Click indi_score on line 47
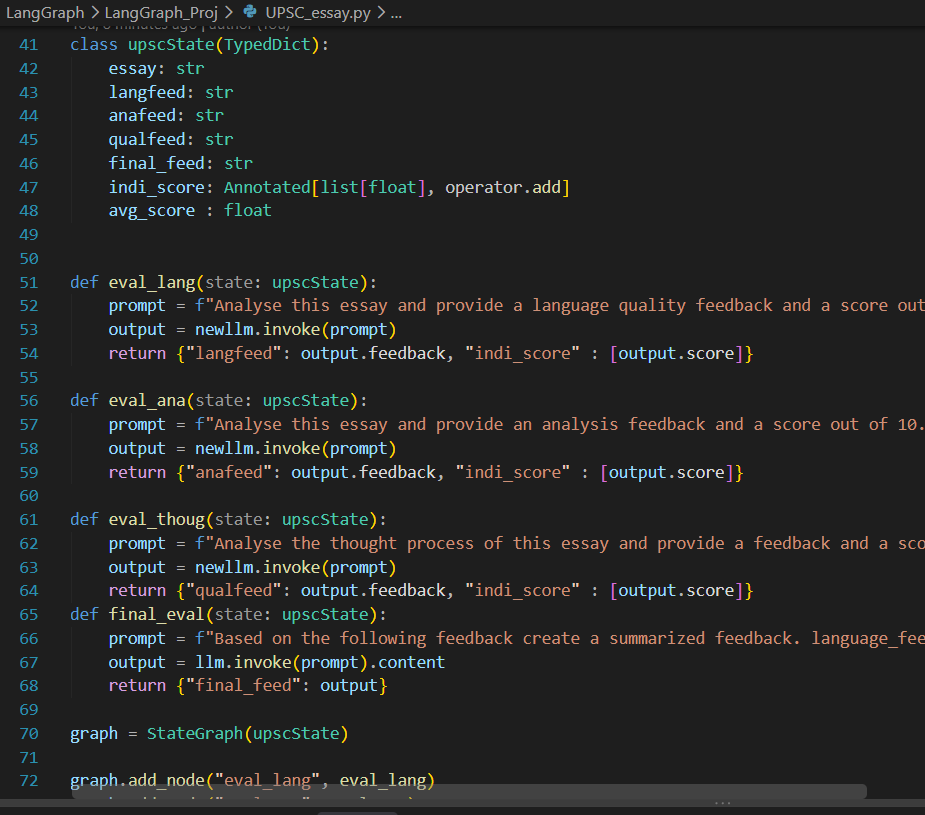This screenshot has width=925, height=815. 156,188
